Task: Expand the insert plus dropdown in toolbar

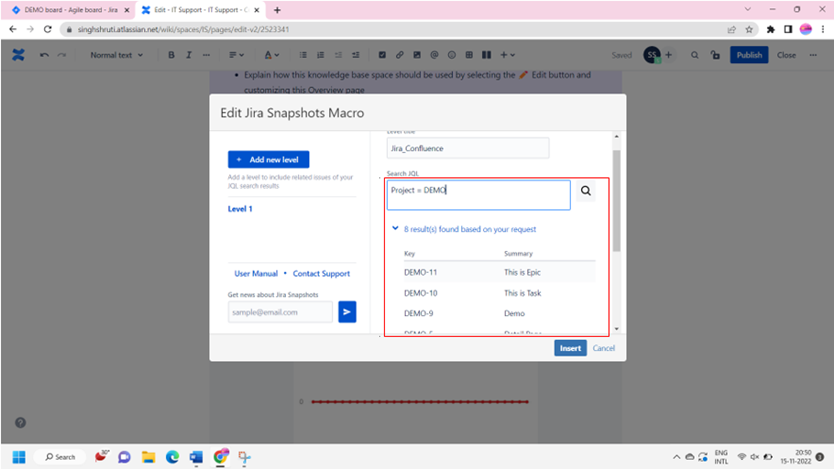Action: coord(507,55)
